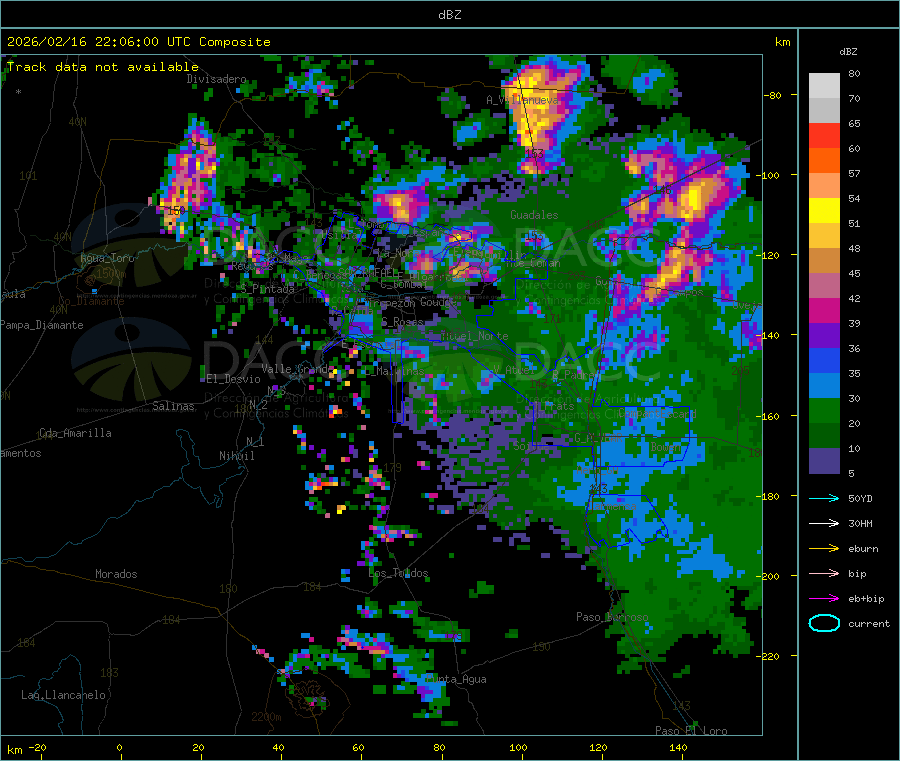Select the tan 45-48 dBZ band
The width and height of the screenshot is (900, 761).
pyautogui.click(x=824, y=261)
